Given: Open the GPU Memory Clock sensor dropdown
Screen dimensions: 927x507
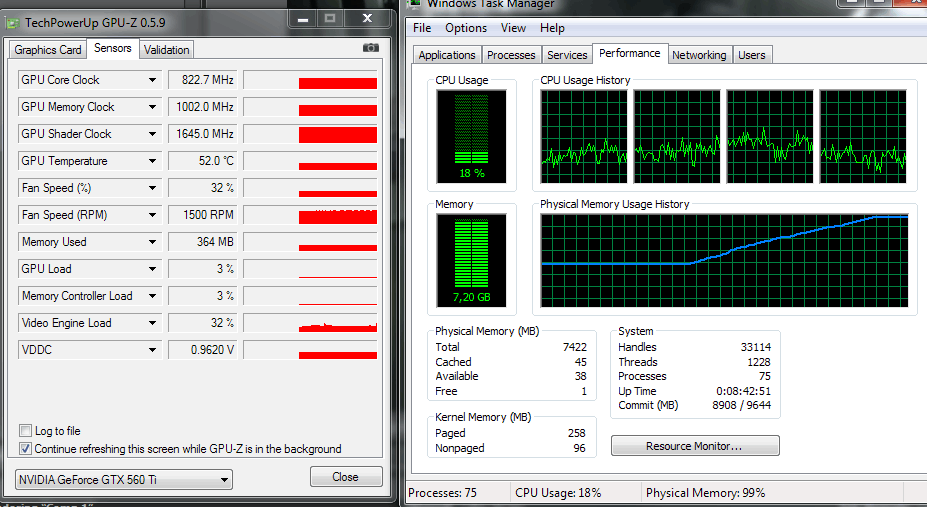Looking at the screenshot, I should 153,107.
